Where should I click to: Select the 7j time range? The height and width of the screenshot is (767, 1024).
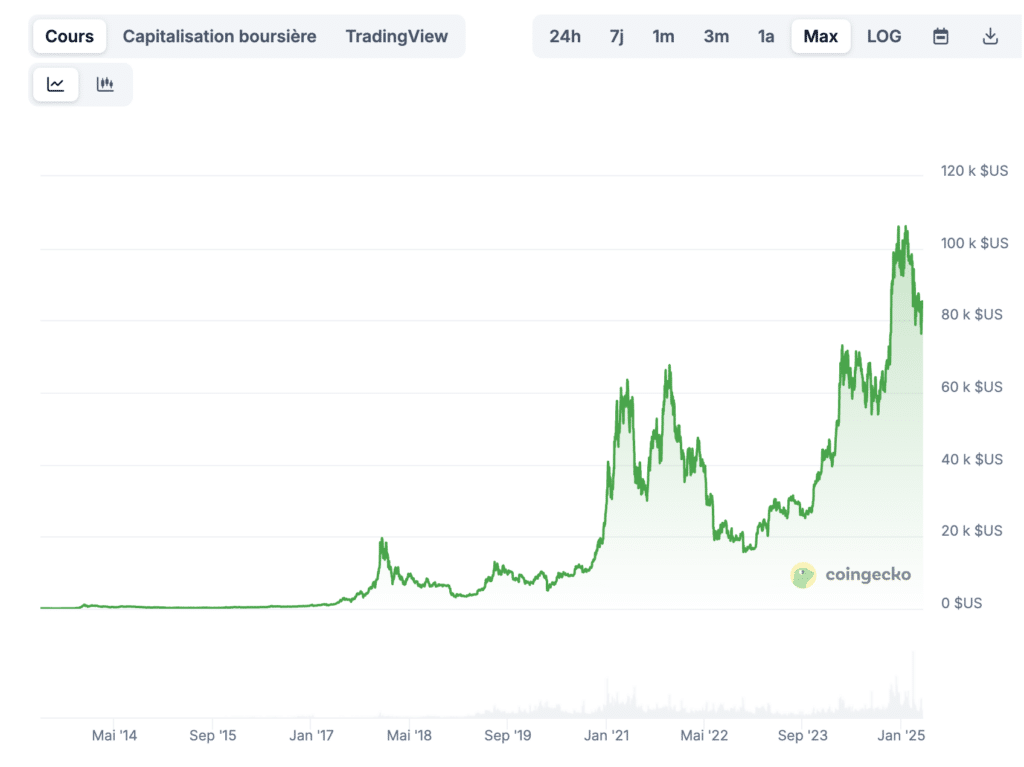click(x=617, y=37)
